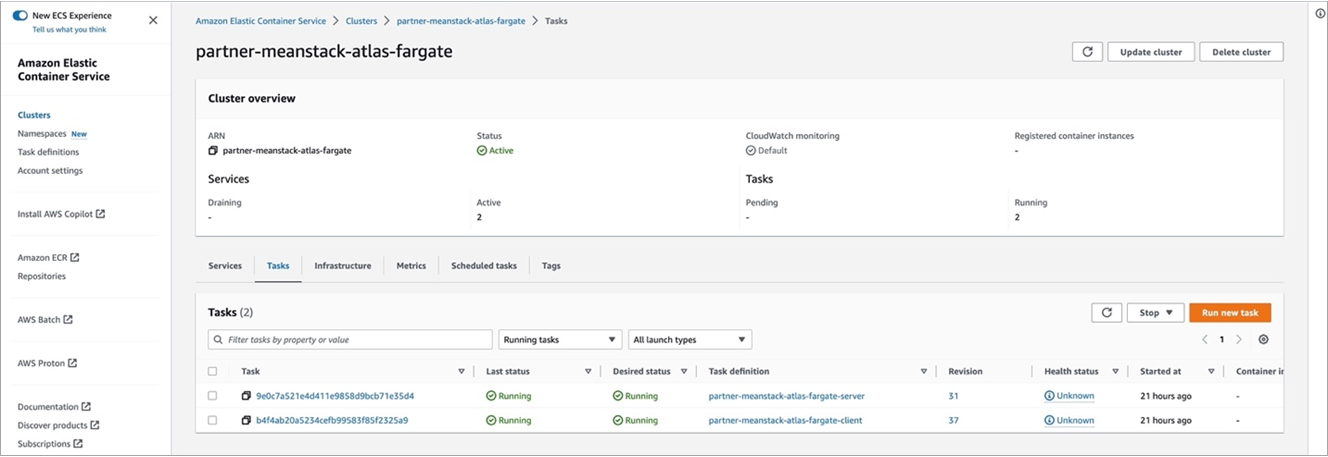Image resolution: width=1328 pixels, height=457 pixels.
Task: Copy task ID starting with 9e0c7a52
Action: tap(246, 396)
